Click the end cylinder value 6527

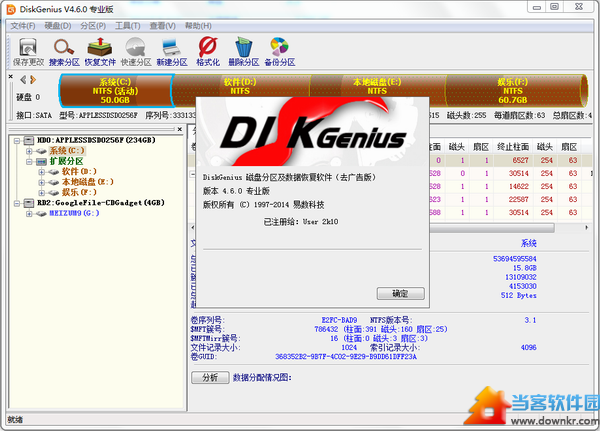[520, 160]
